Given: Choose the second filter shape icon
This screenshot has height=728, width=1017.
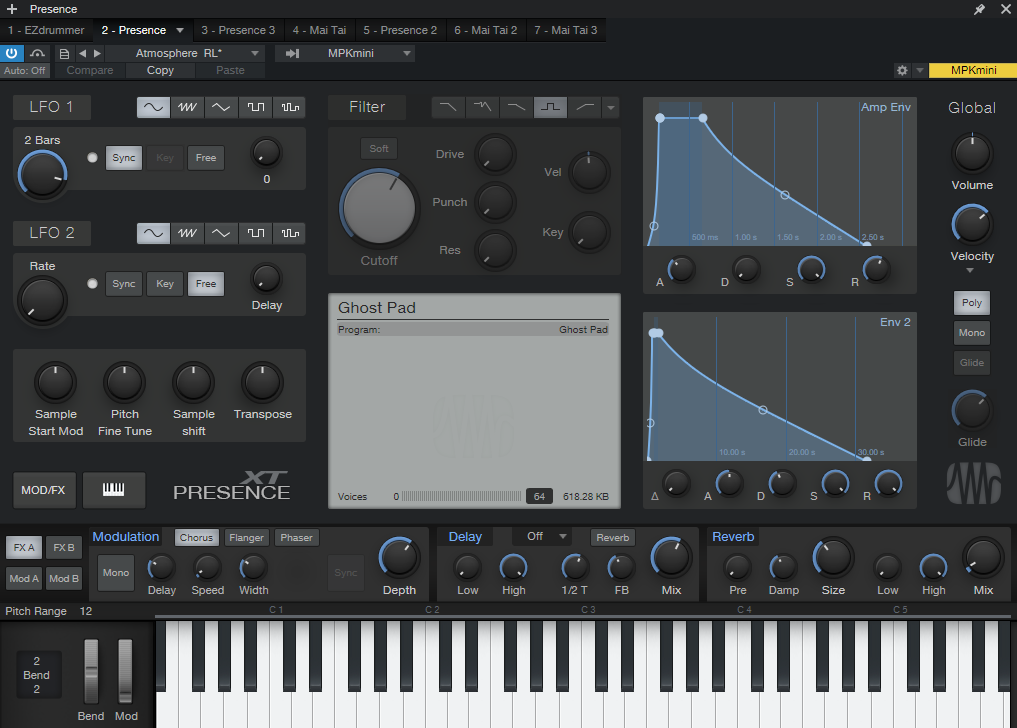Looking at the screenshot, I should point(482,107).
